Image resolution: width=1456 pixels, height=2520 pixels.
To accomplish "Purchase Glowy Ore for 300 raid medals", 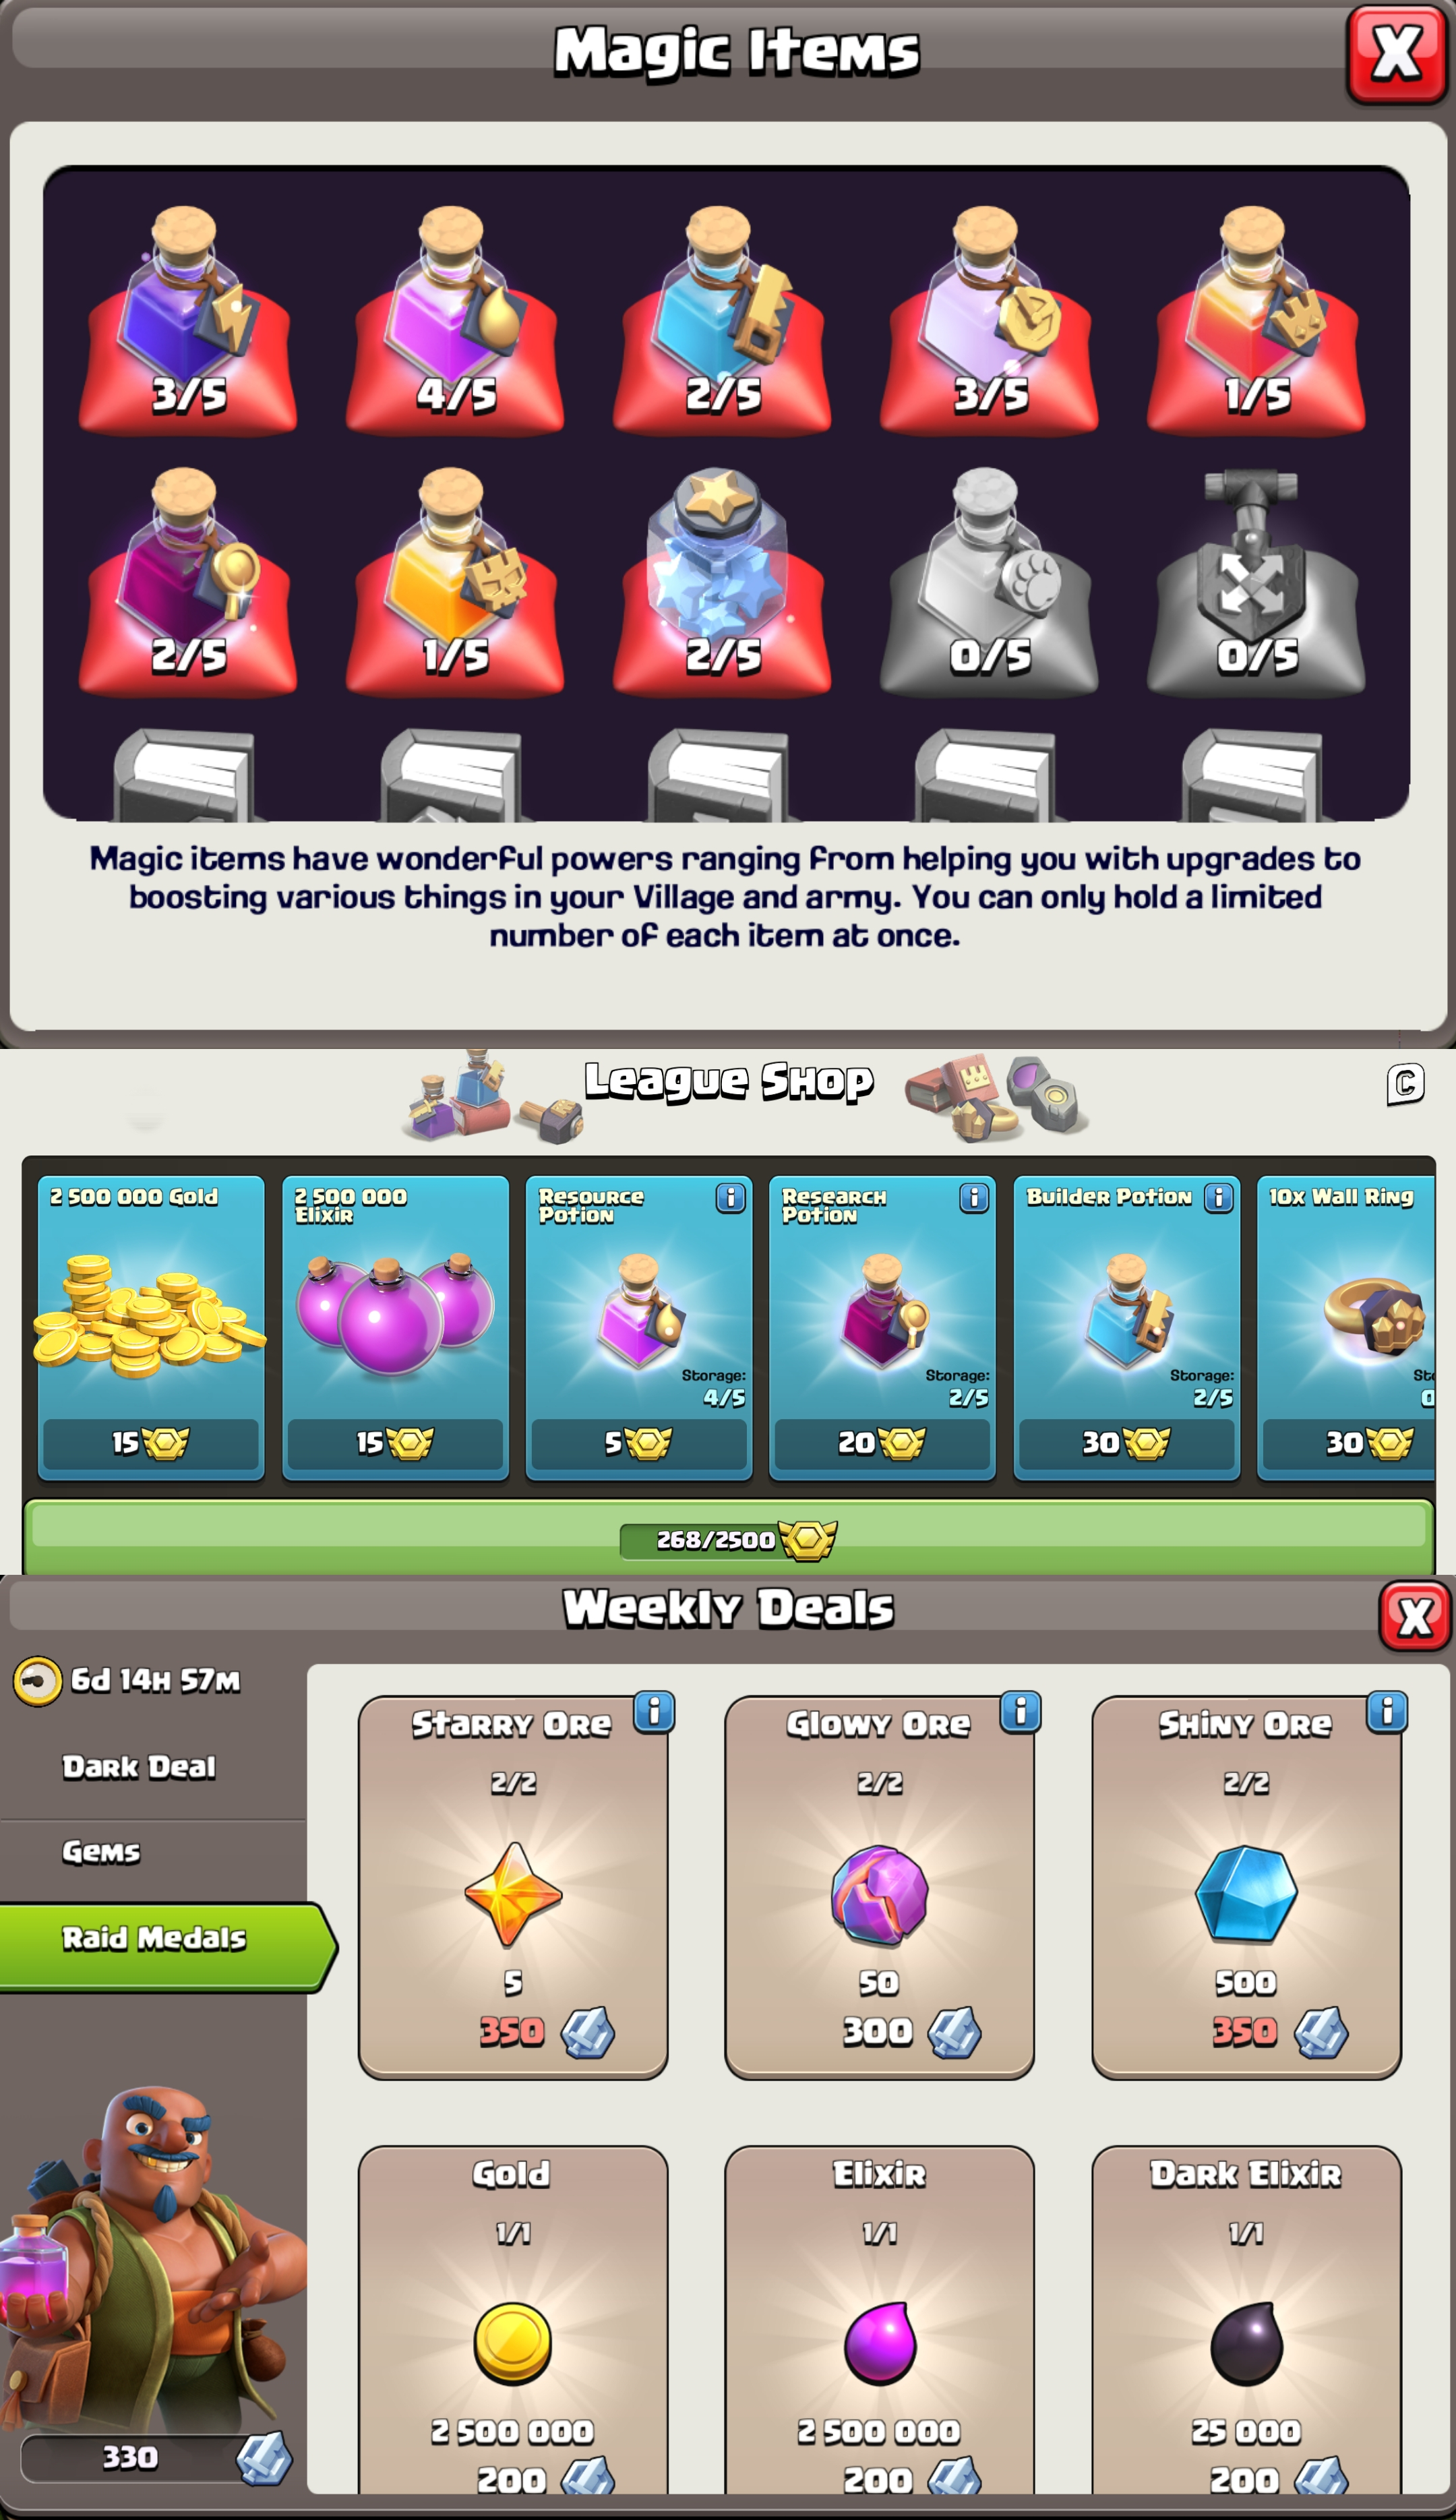I will [879, 1887].
